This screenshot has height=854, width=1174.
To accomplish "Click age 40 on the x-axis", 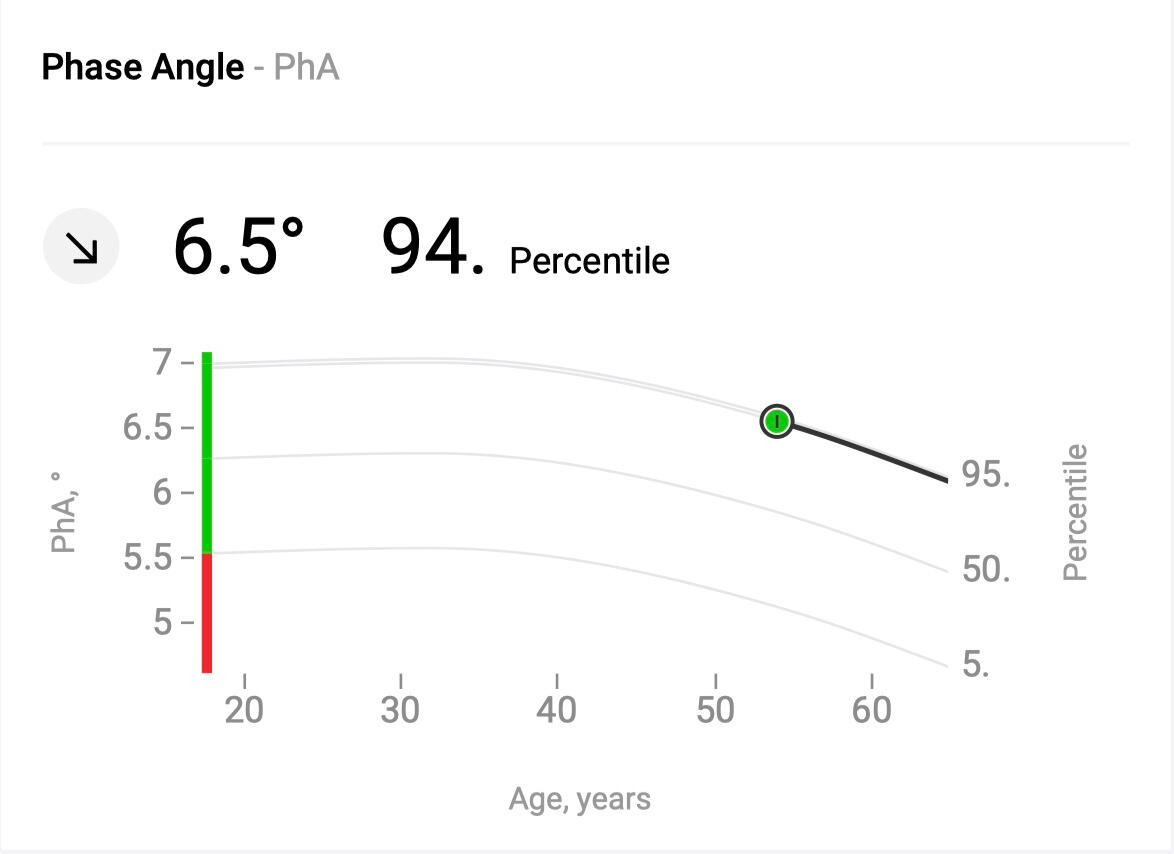I will tap(557, 710).
